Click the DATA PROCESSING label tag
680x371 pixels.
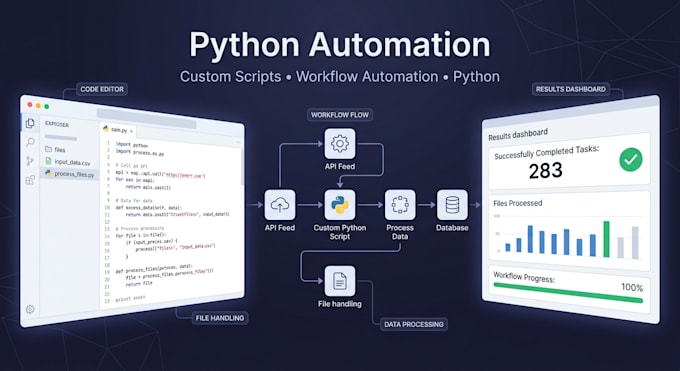click(414, 324)
